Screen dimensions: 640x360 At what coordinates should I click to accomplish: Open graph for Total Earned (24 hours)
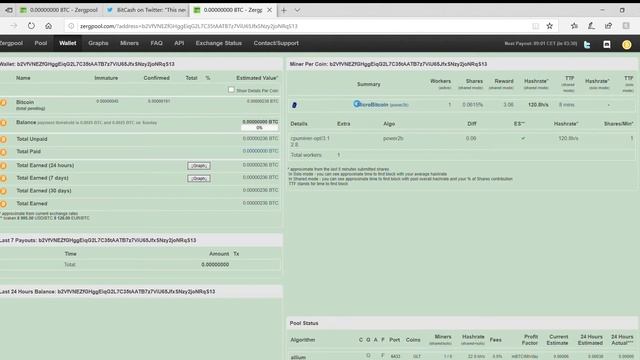(x=199, y=166)
